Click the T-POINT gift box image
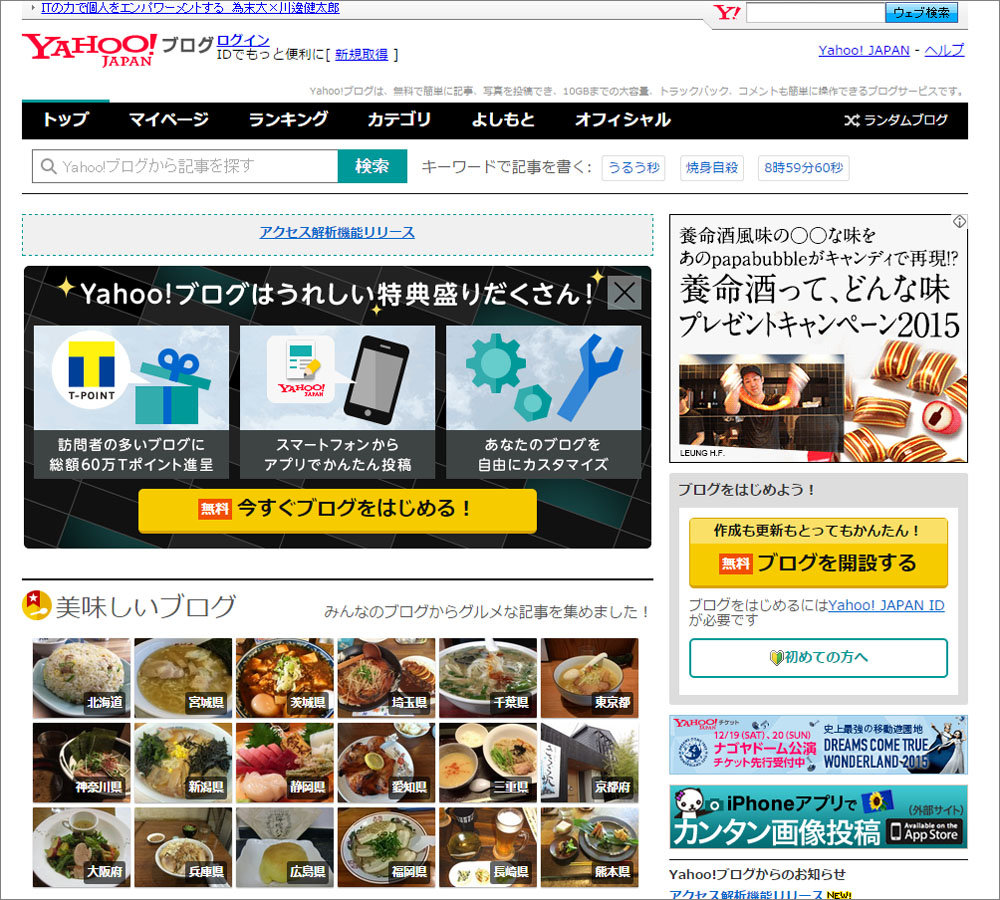This screenshot has width=1000, height=900. [131, 378]
